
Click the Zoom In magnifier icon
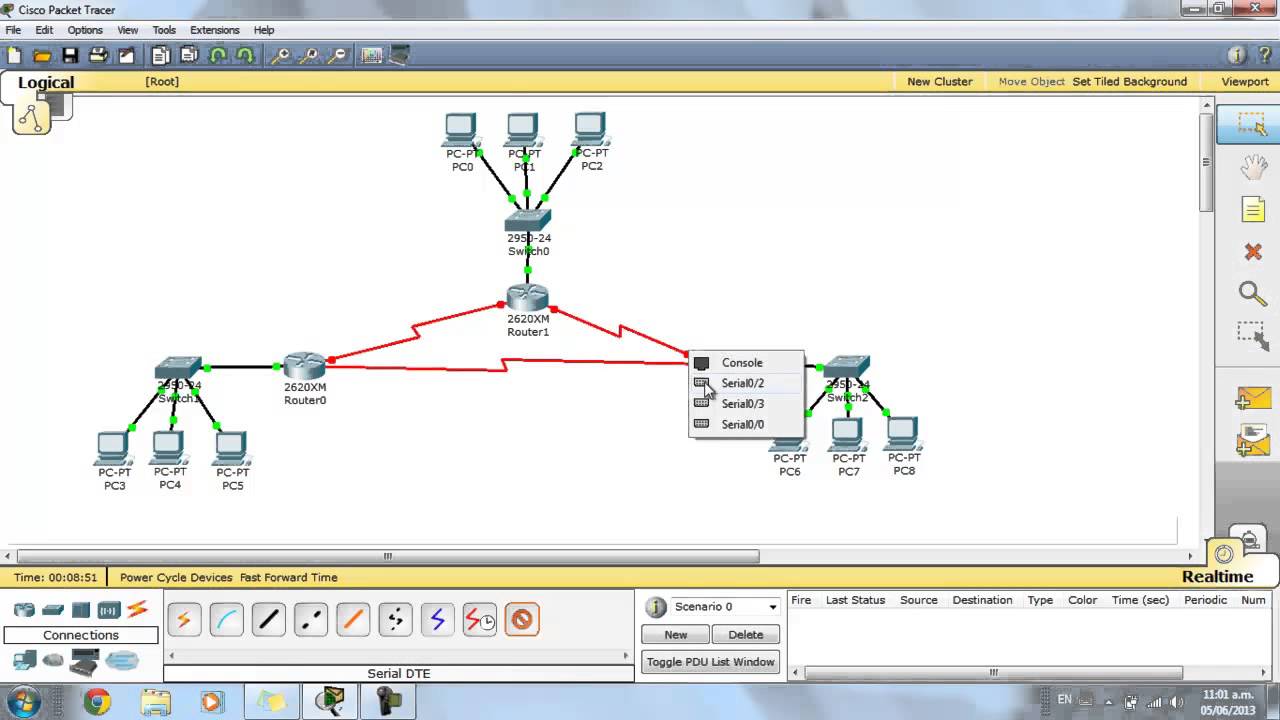(281, 55)
